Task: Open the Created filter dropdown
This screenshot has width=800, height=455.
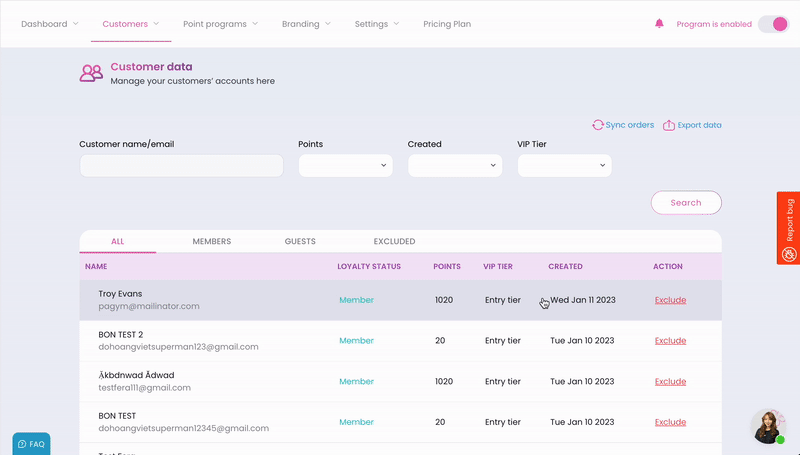Action: (455, 166)
